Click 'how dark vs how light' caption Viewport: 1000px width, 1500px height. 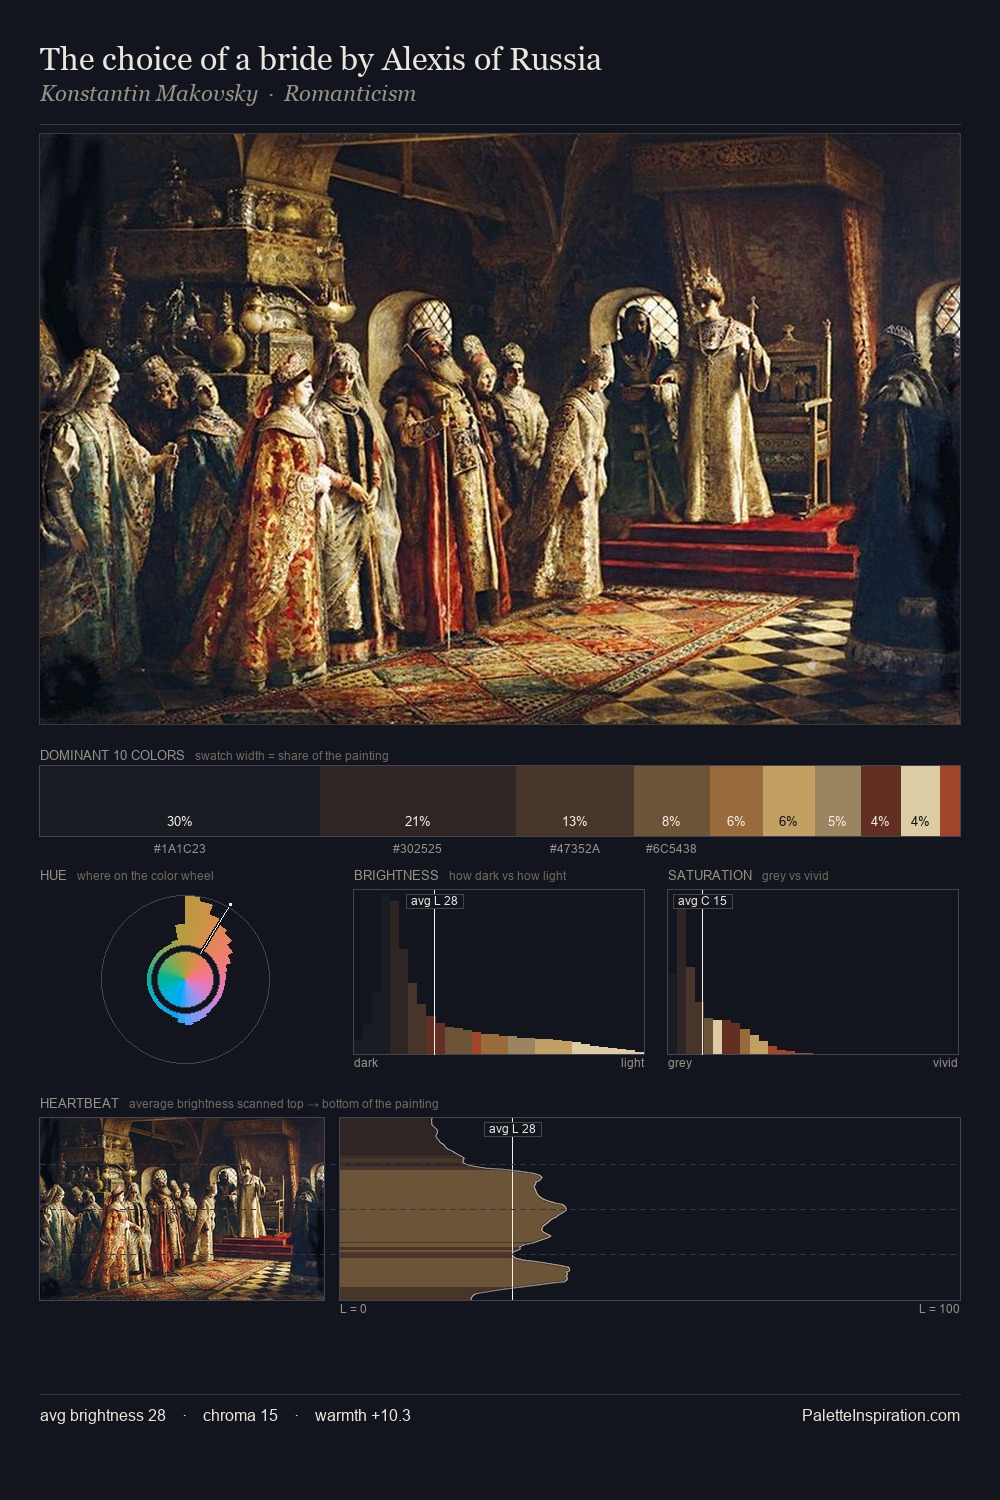tap(508, 876)
